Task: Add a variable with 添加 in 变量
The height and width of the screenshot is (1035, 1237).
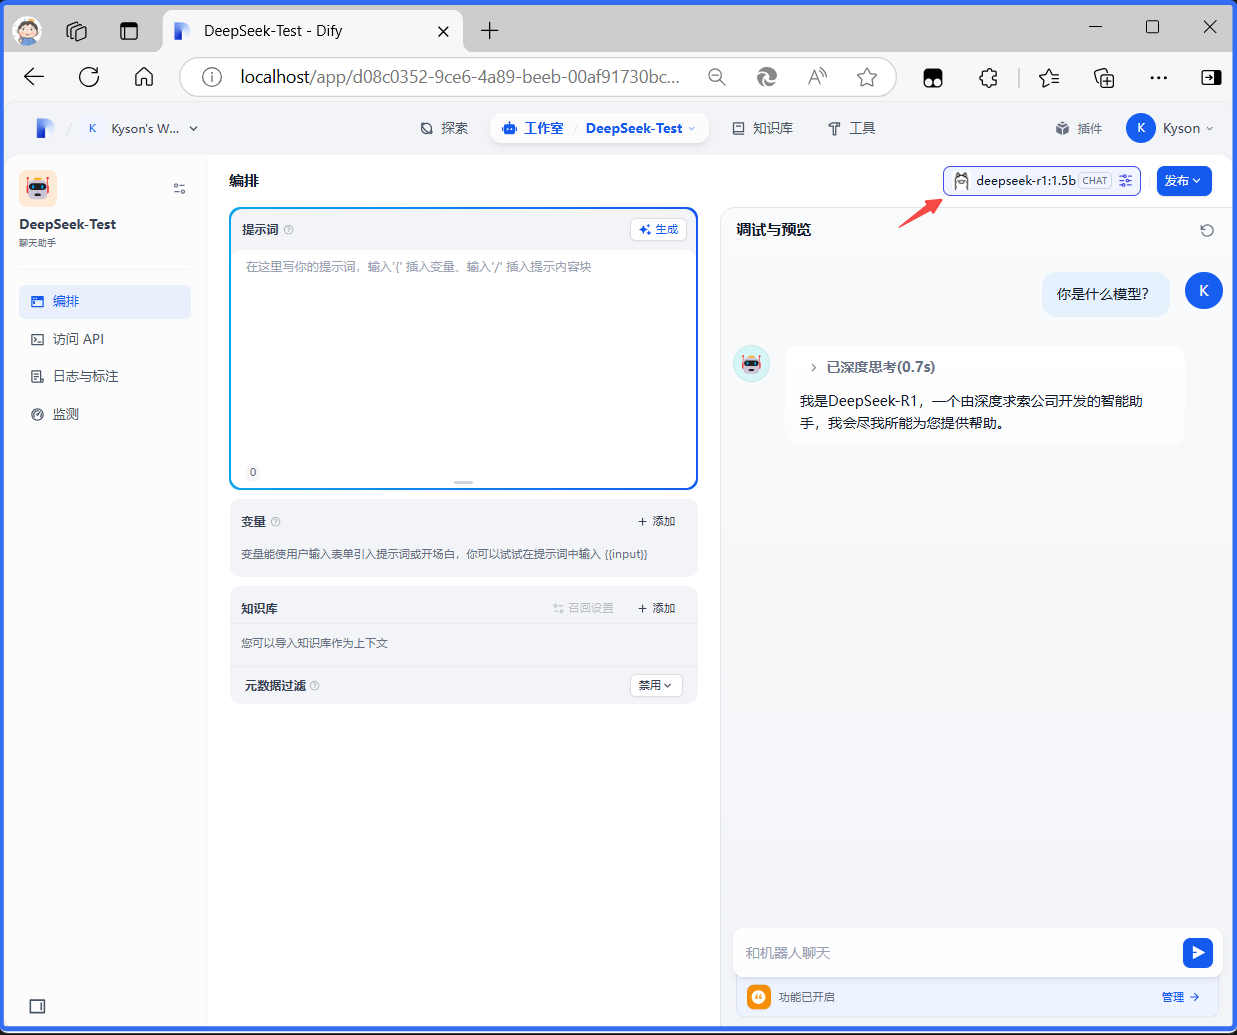Action: click(656, 522)
